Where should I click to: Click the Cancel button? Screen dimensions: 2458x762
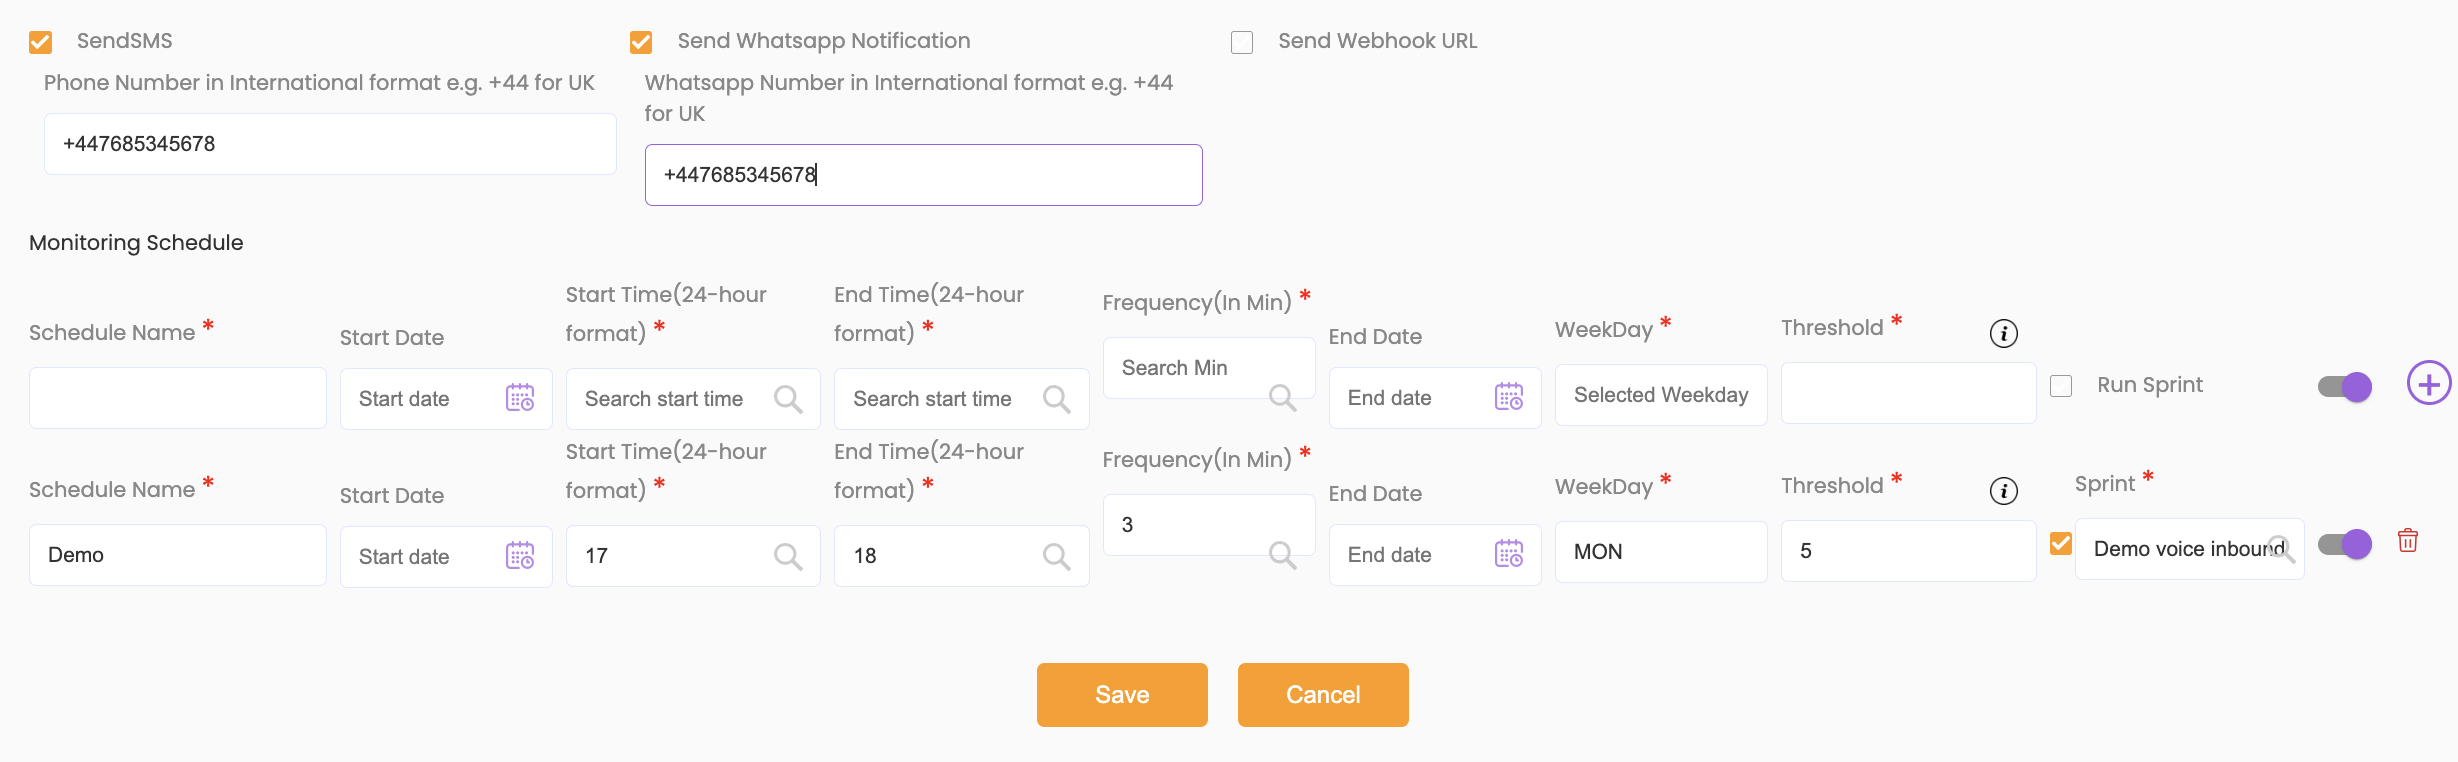coord(1323,695)
